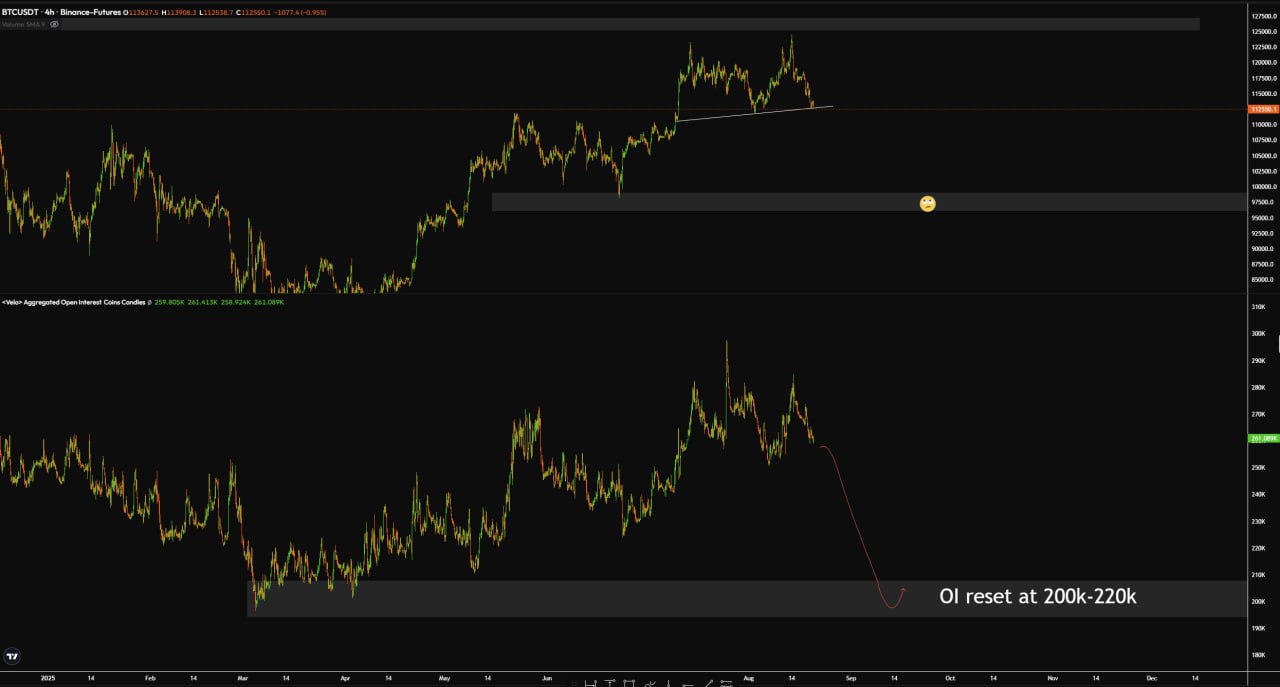
Task: Open the Volume SMA 9 indicator legend
Action: click(22, 24)
